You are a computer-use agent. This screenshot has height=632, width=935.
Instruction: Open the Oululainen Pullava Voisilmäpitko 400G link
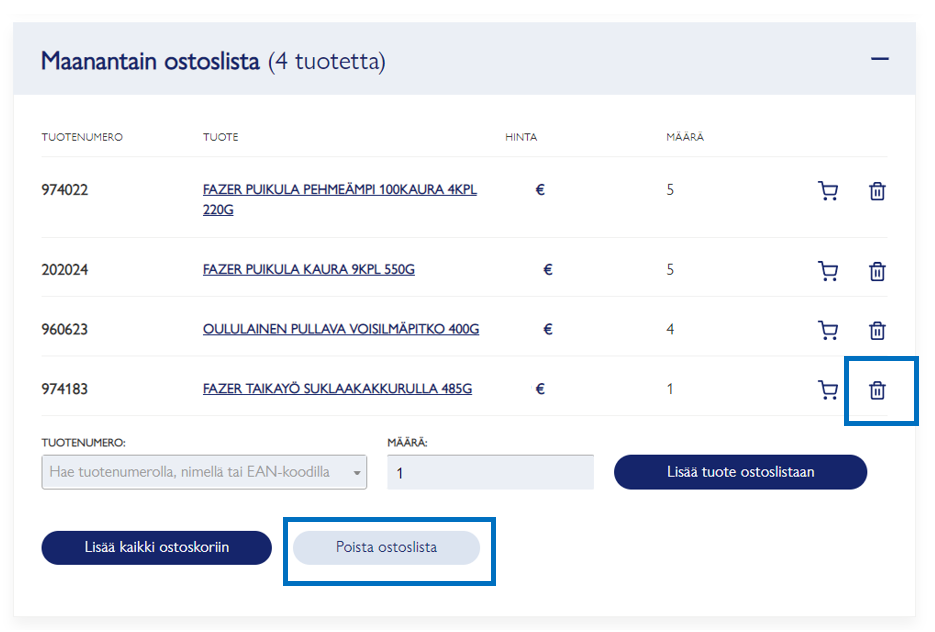340,329
